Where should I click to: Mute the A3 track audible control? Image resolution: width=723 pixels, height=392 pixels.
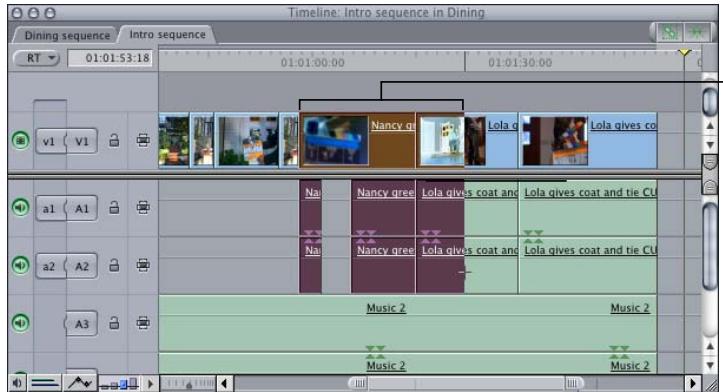pos(20,323)
